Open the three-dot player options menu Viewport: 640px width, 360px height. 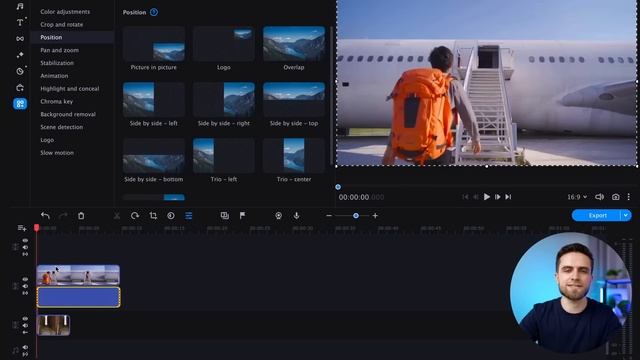629,197
